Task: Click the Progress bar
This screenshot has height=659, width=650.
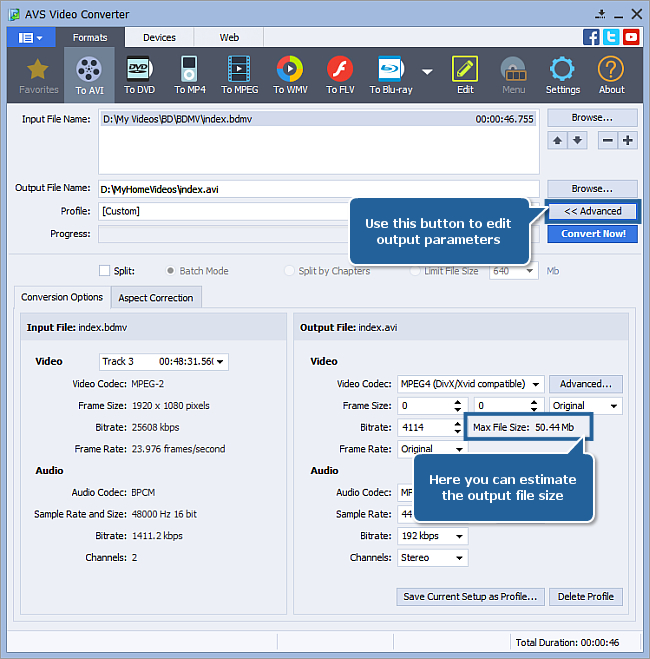Action: pos(224,234)
